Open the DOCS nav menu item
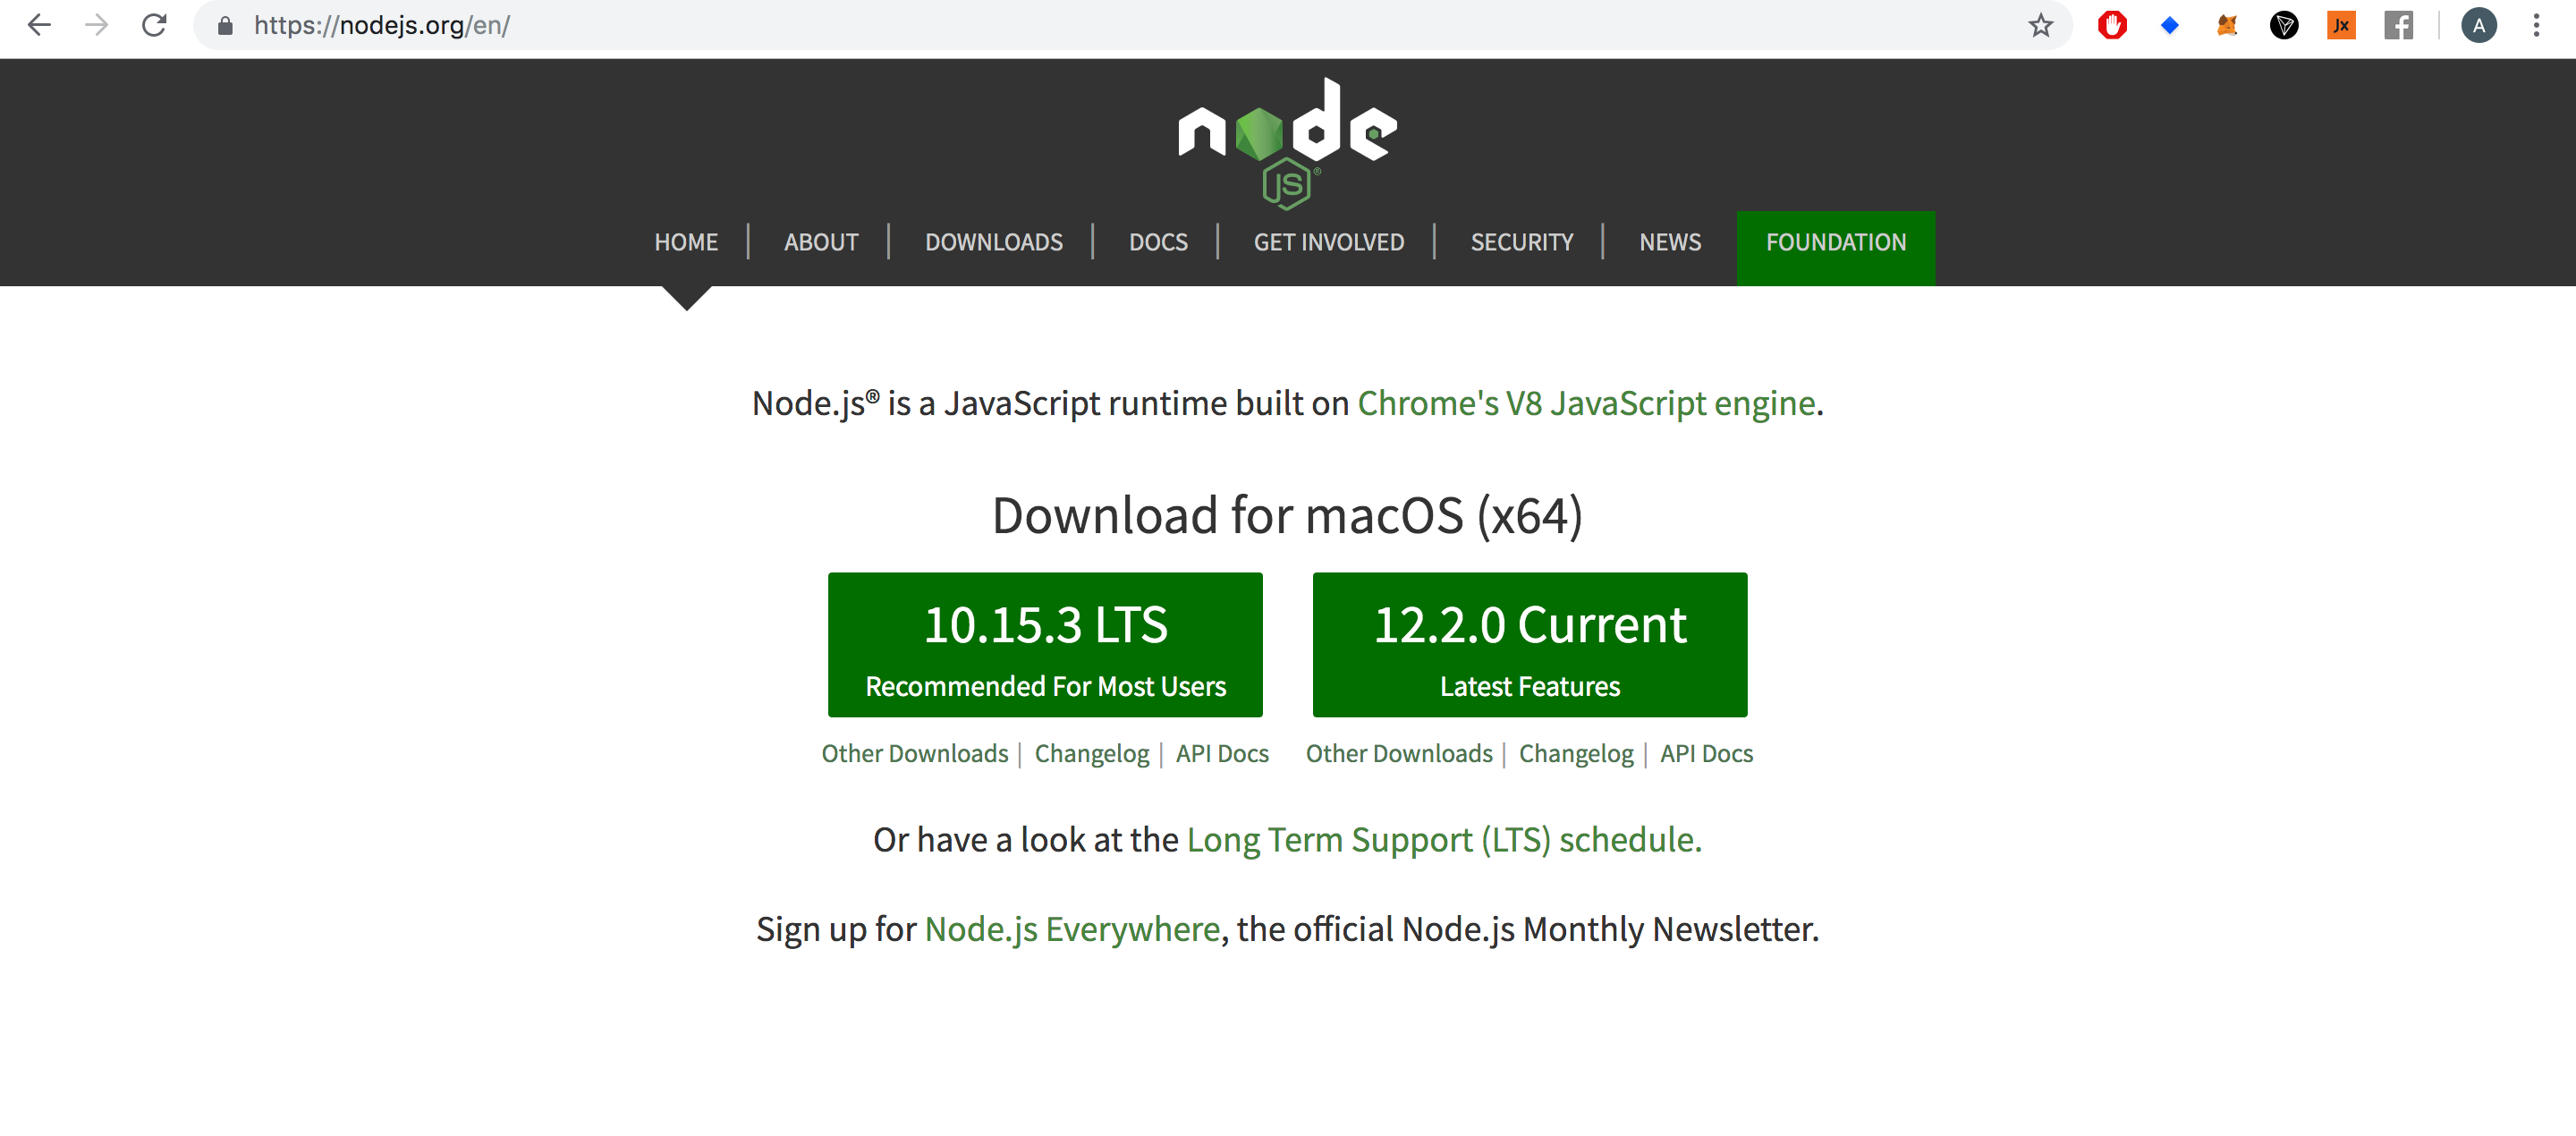This screenshot has width=2576, height=1136. [x=1158, y=242]
